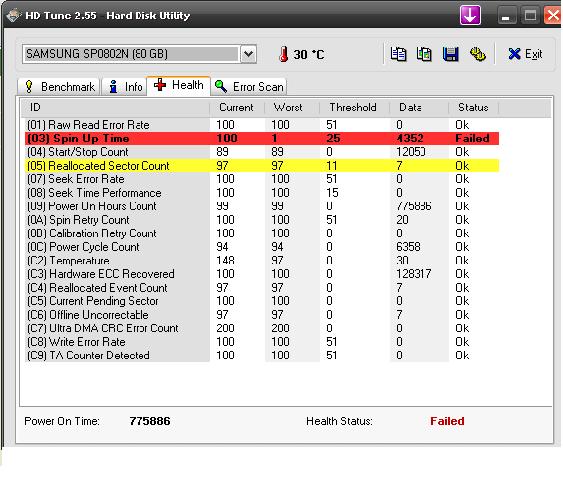Click data value 6358 for Power Cycle Count

coord(409,247)
